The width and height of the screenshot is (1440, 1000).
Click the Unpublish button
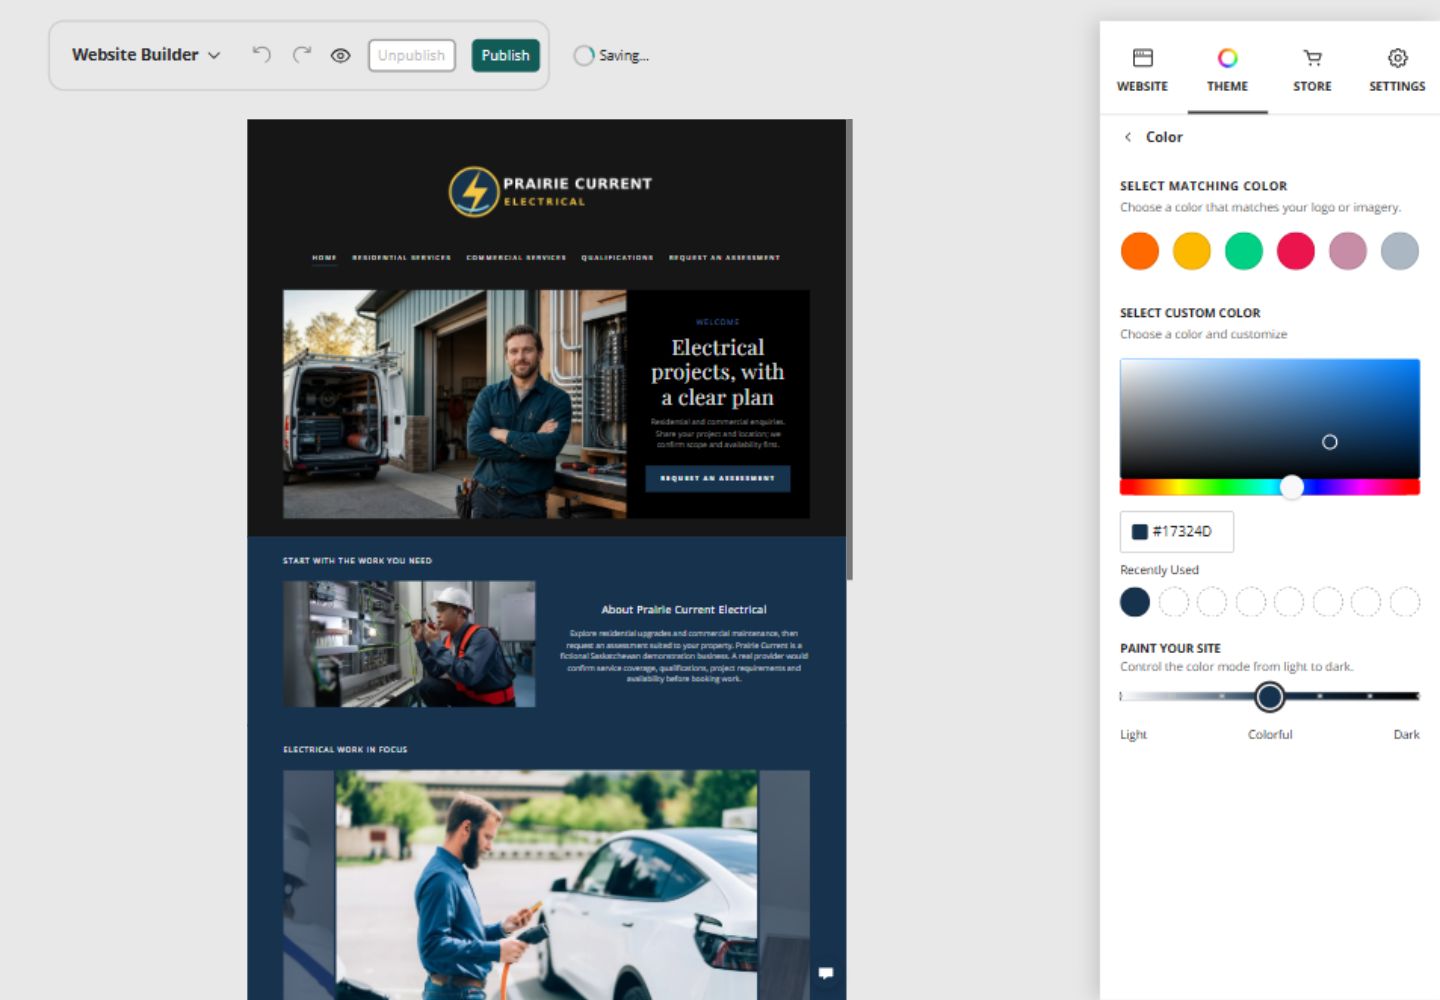click(411, 55)
